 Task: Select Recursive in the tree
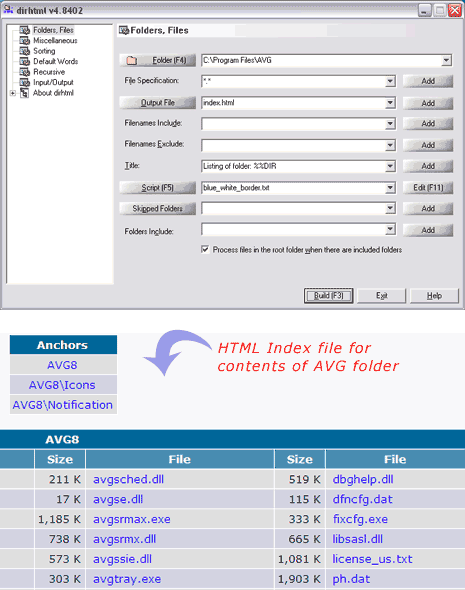click(x=49, y=72)
